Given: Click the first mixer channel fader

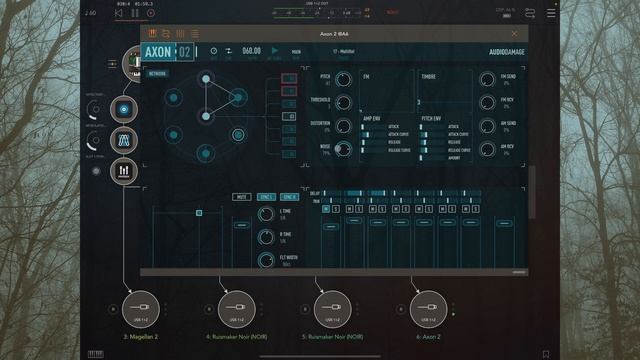Looking at the screenshot, I should pyautogui.click(x=331, y=226).
